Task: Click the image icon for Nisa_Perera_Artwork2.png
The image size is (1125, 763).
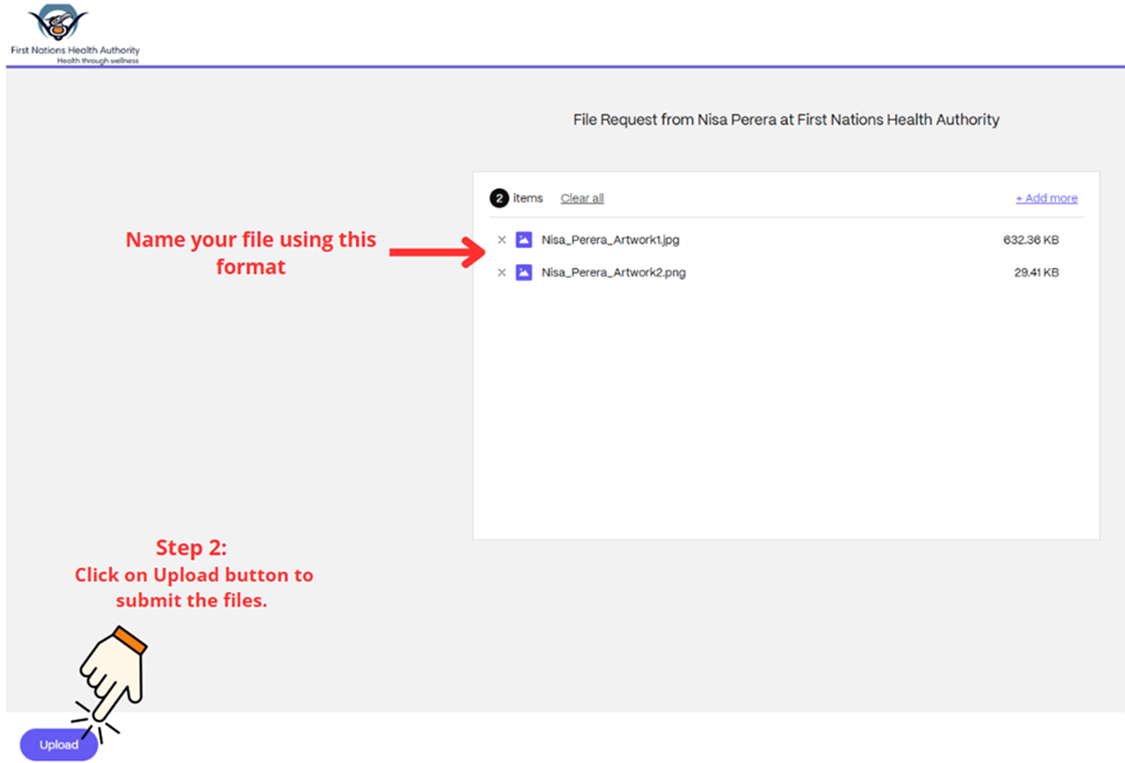Action: point(523,273)
